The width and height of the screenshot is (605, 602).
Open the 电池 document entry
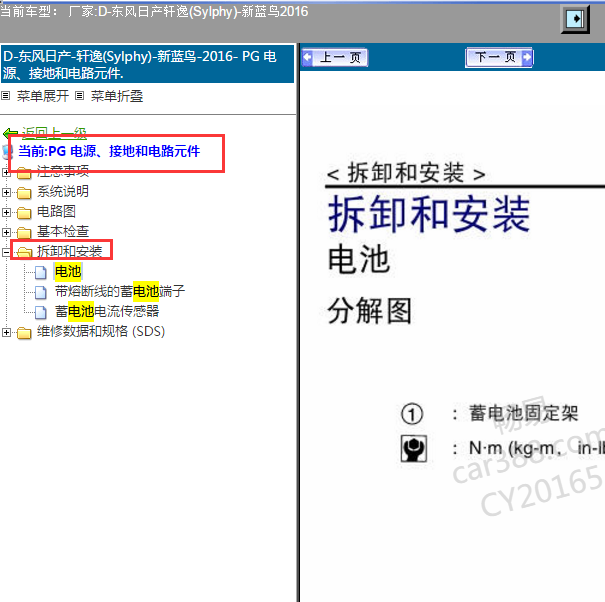tap(68, 271)
